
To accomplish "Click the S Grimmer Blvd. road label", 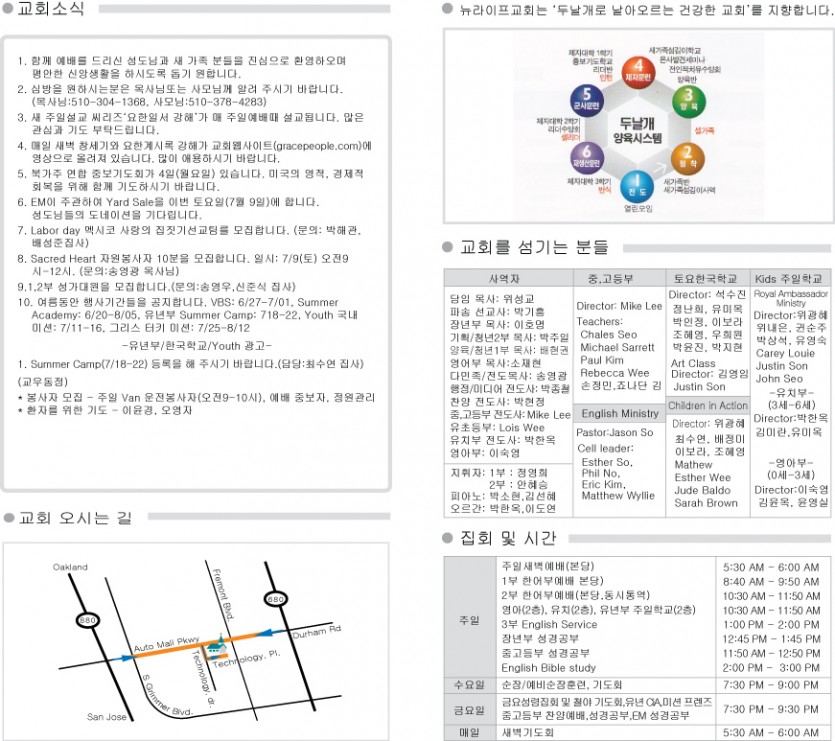I will point(166,696).
